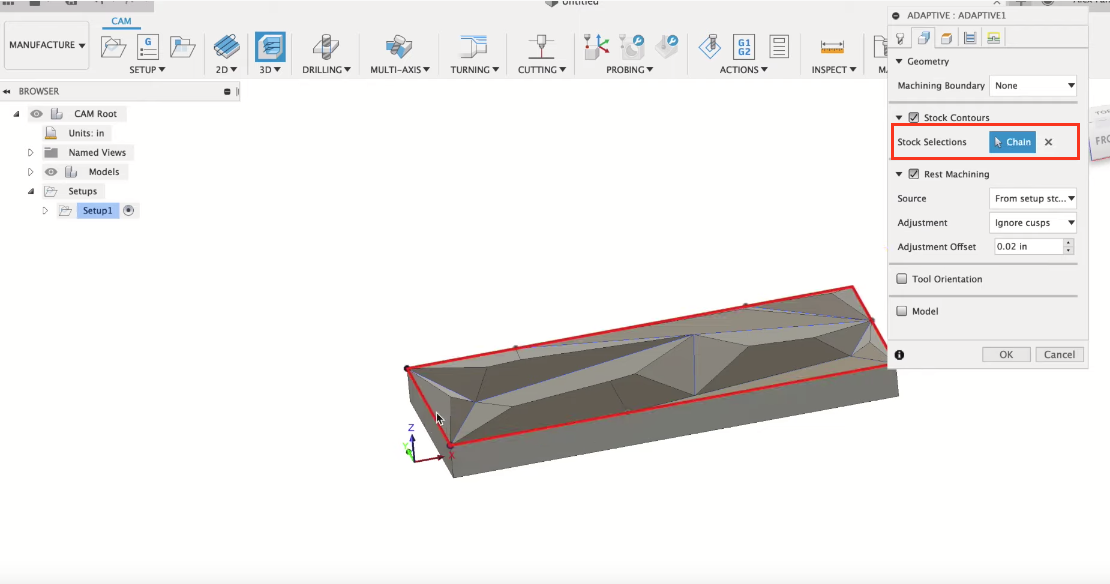Uncheck the Stock Contours checkbox

click(913, 117)
